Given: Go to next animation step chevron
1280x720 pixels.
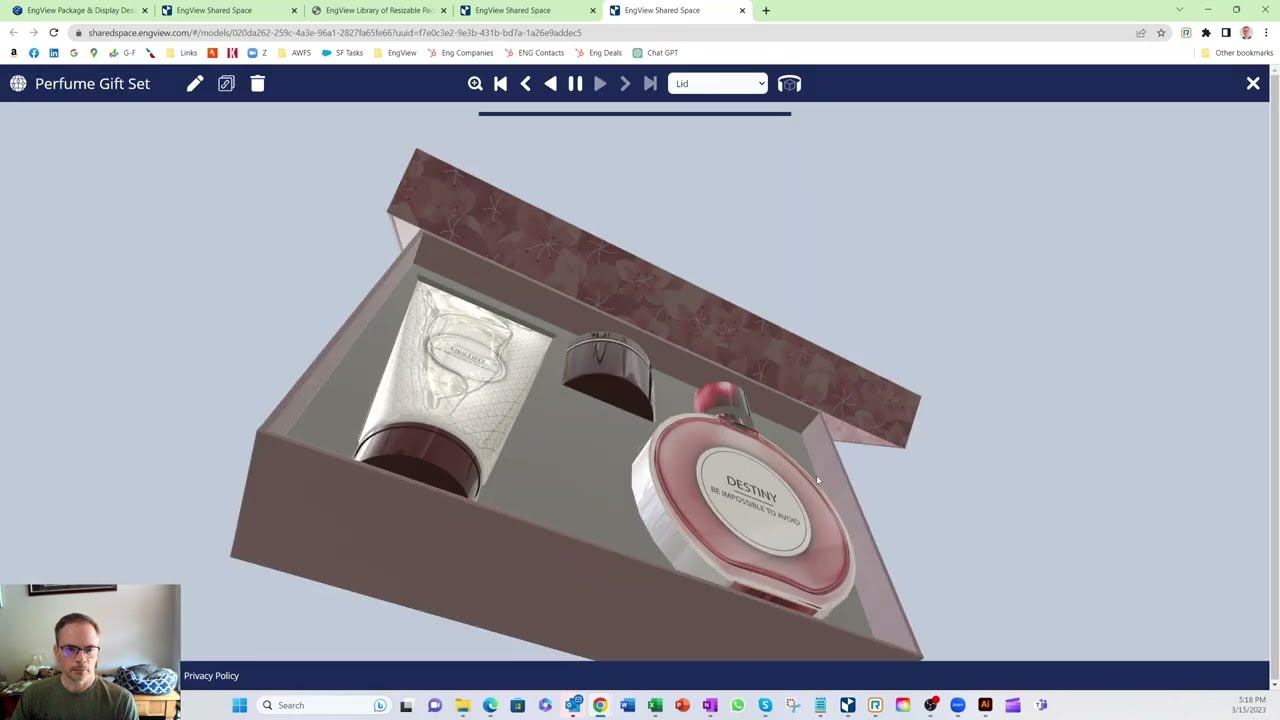Looking at the screenshot, I should pos(625,84).
